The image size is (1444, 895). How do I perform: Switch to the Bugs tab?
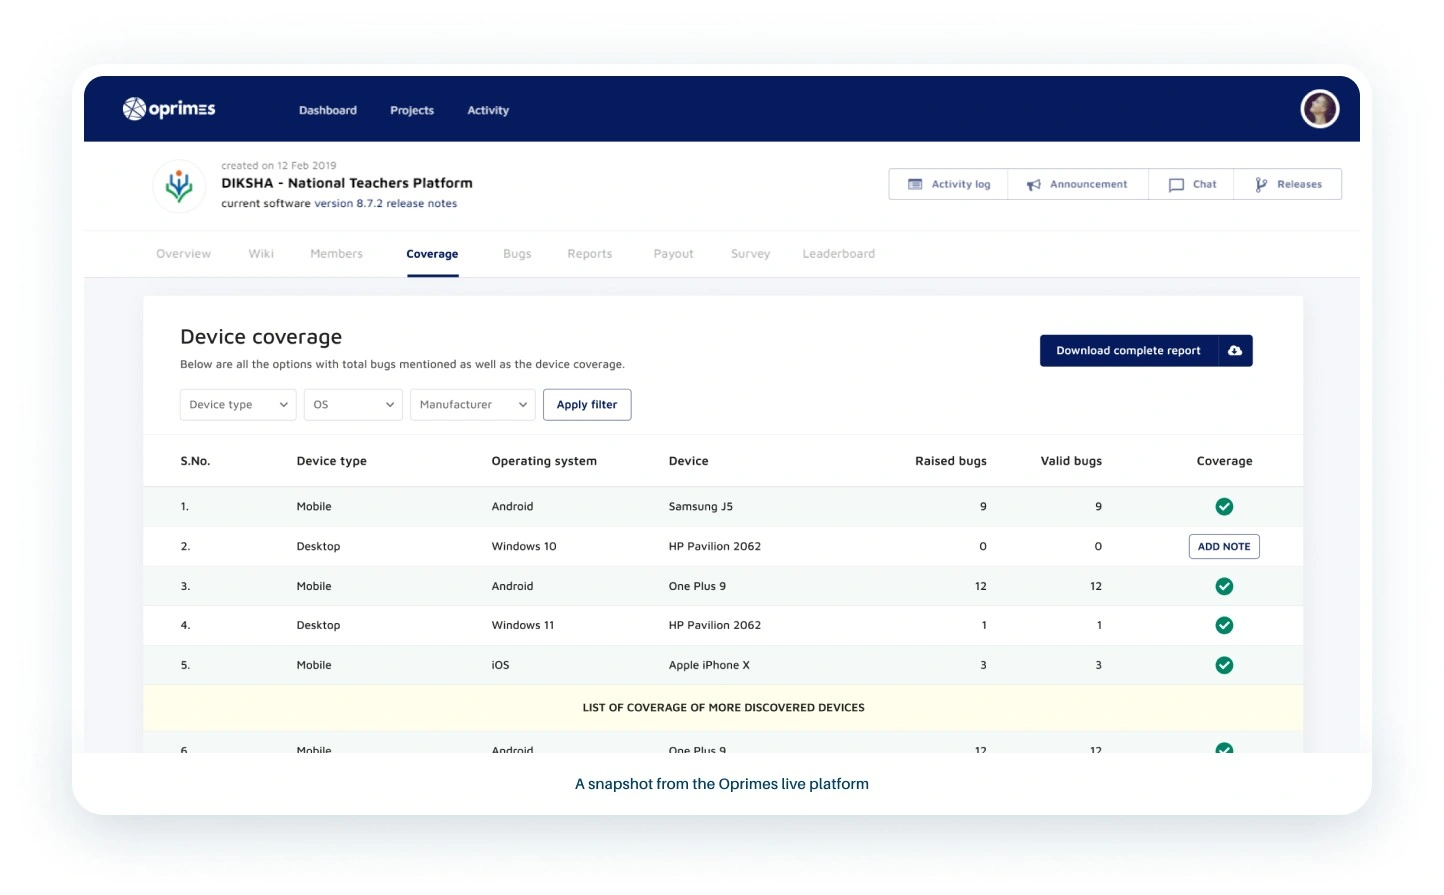517,254
